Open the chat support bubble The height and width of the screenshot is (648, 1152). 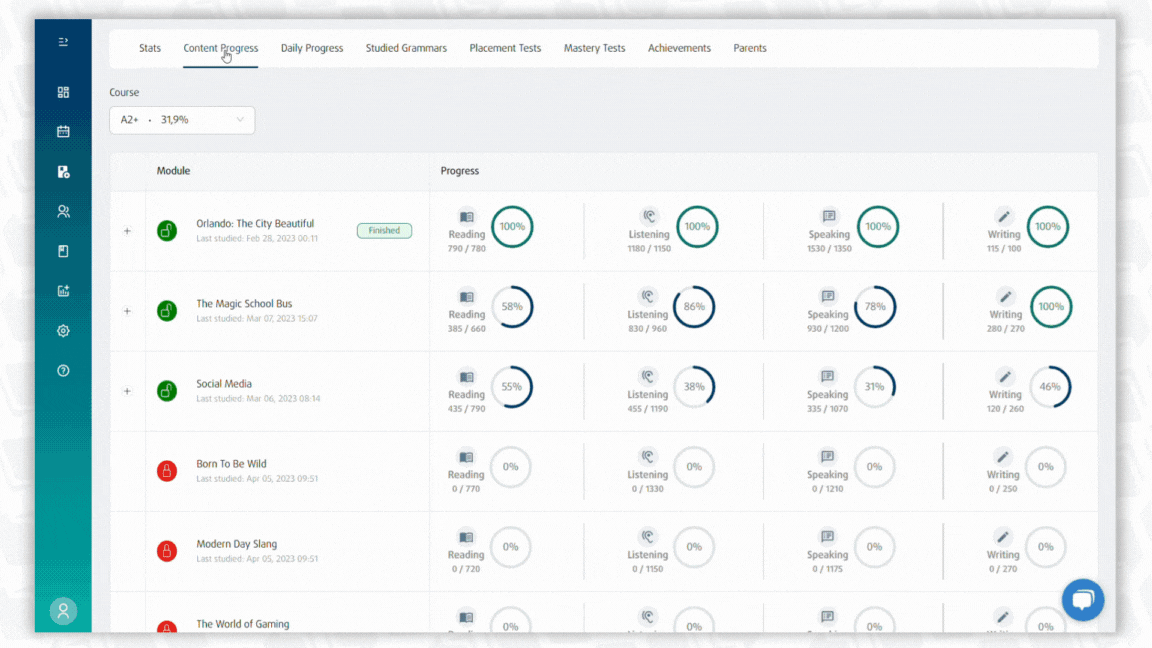1083,600
